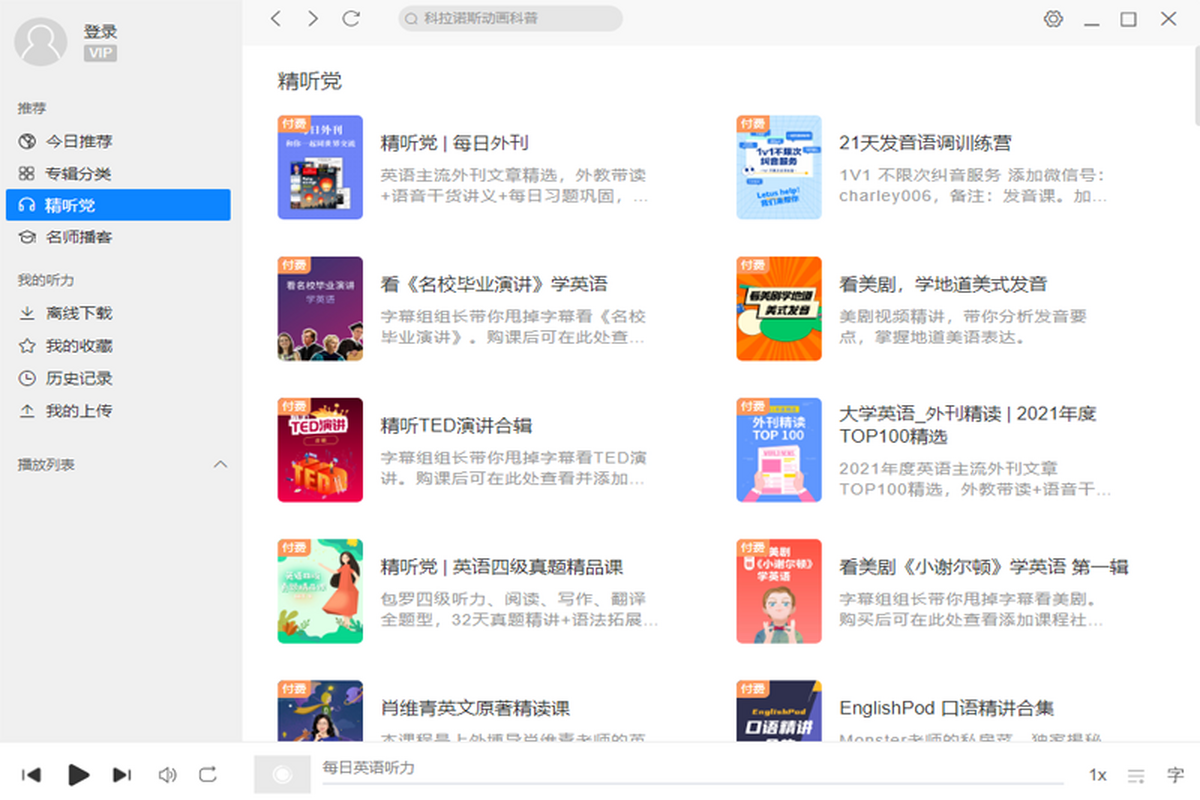Skip to the next track

tap(122, 774)
